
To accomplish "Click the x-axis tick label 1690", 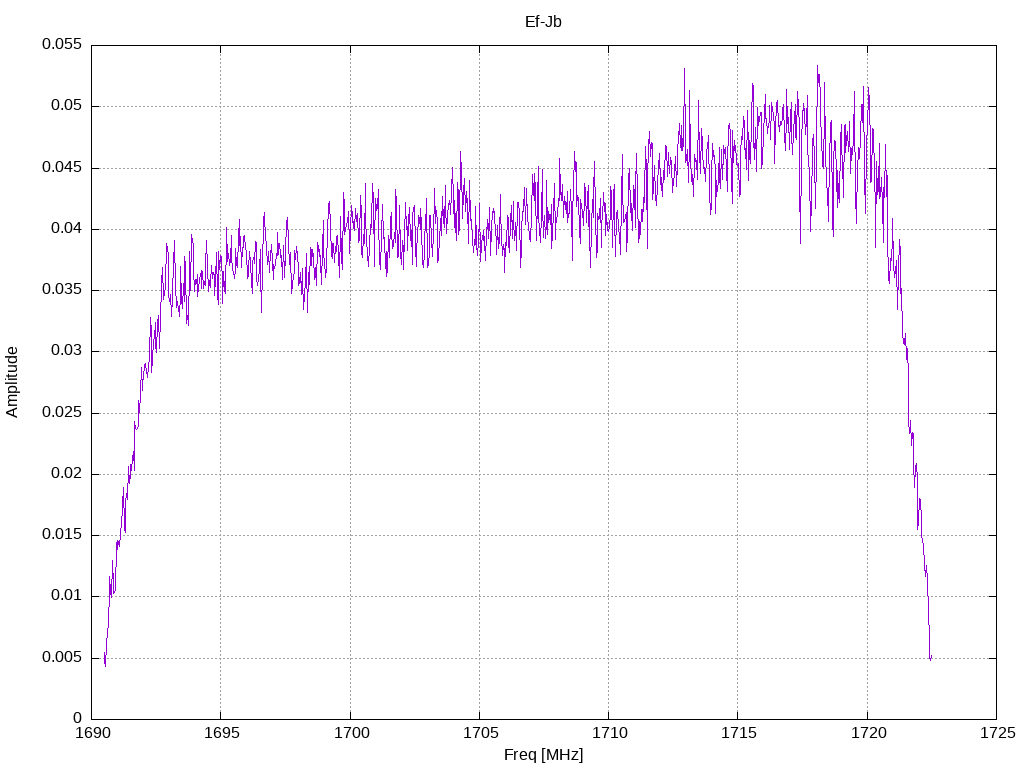I will [92, 733].
